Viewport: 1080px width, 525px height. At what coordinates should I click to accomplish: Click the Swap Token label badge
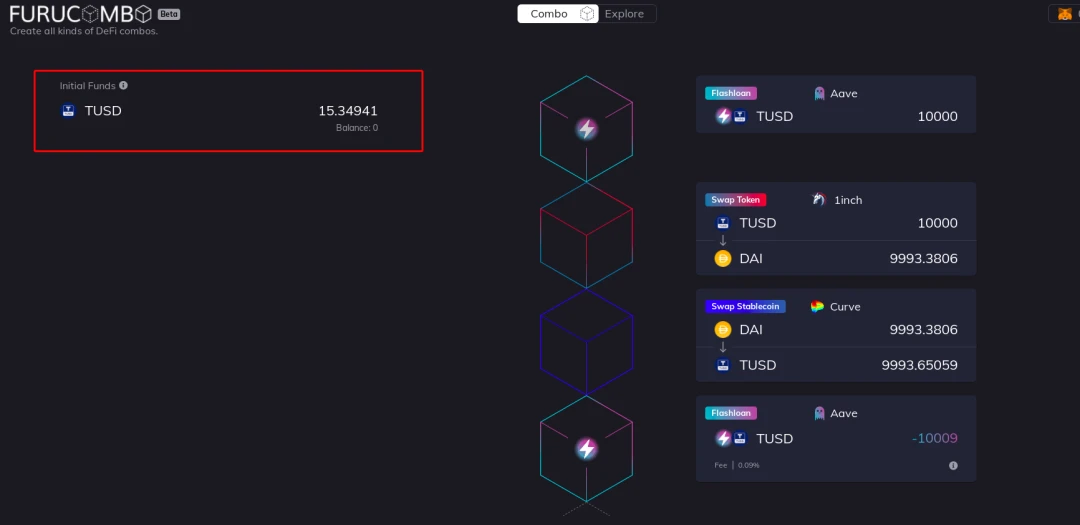click(x=736, y=200)
